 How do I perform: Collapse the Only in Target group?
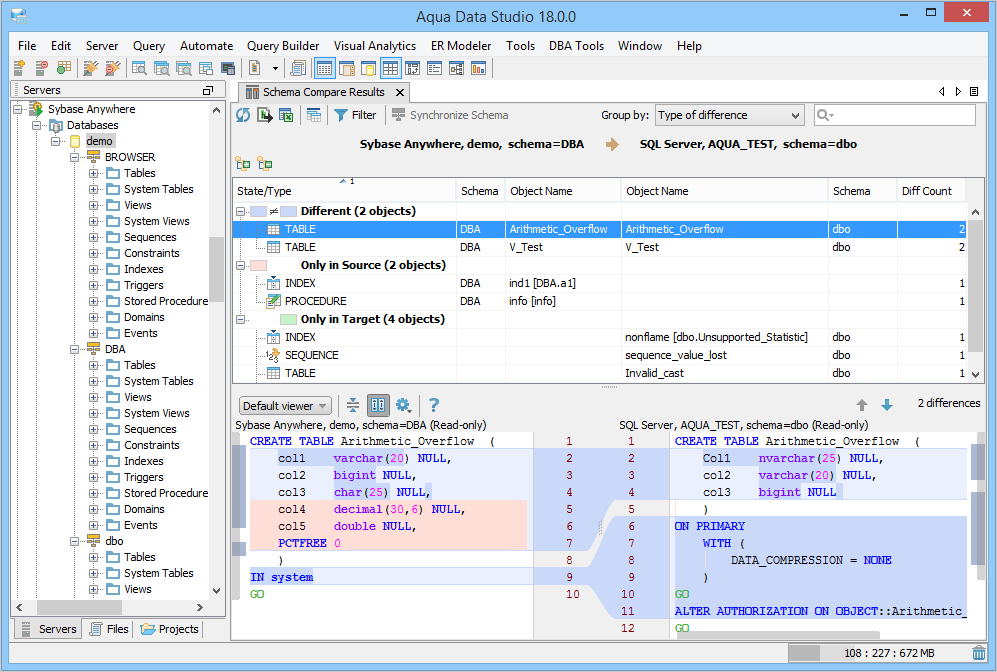[240, 319]
